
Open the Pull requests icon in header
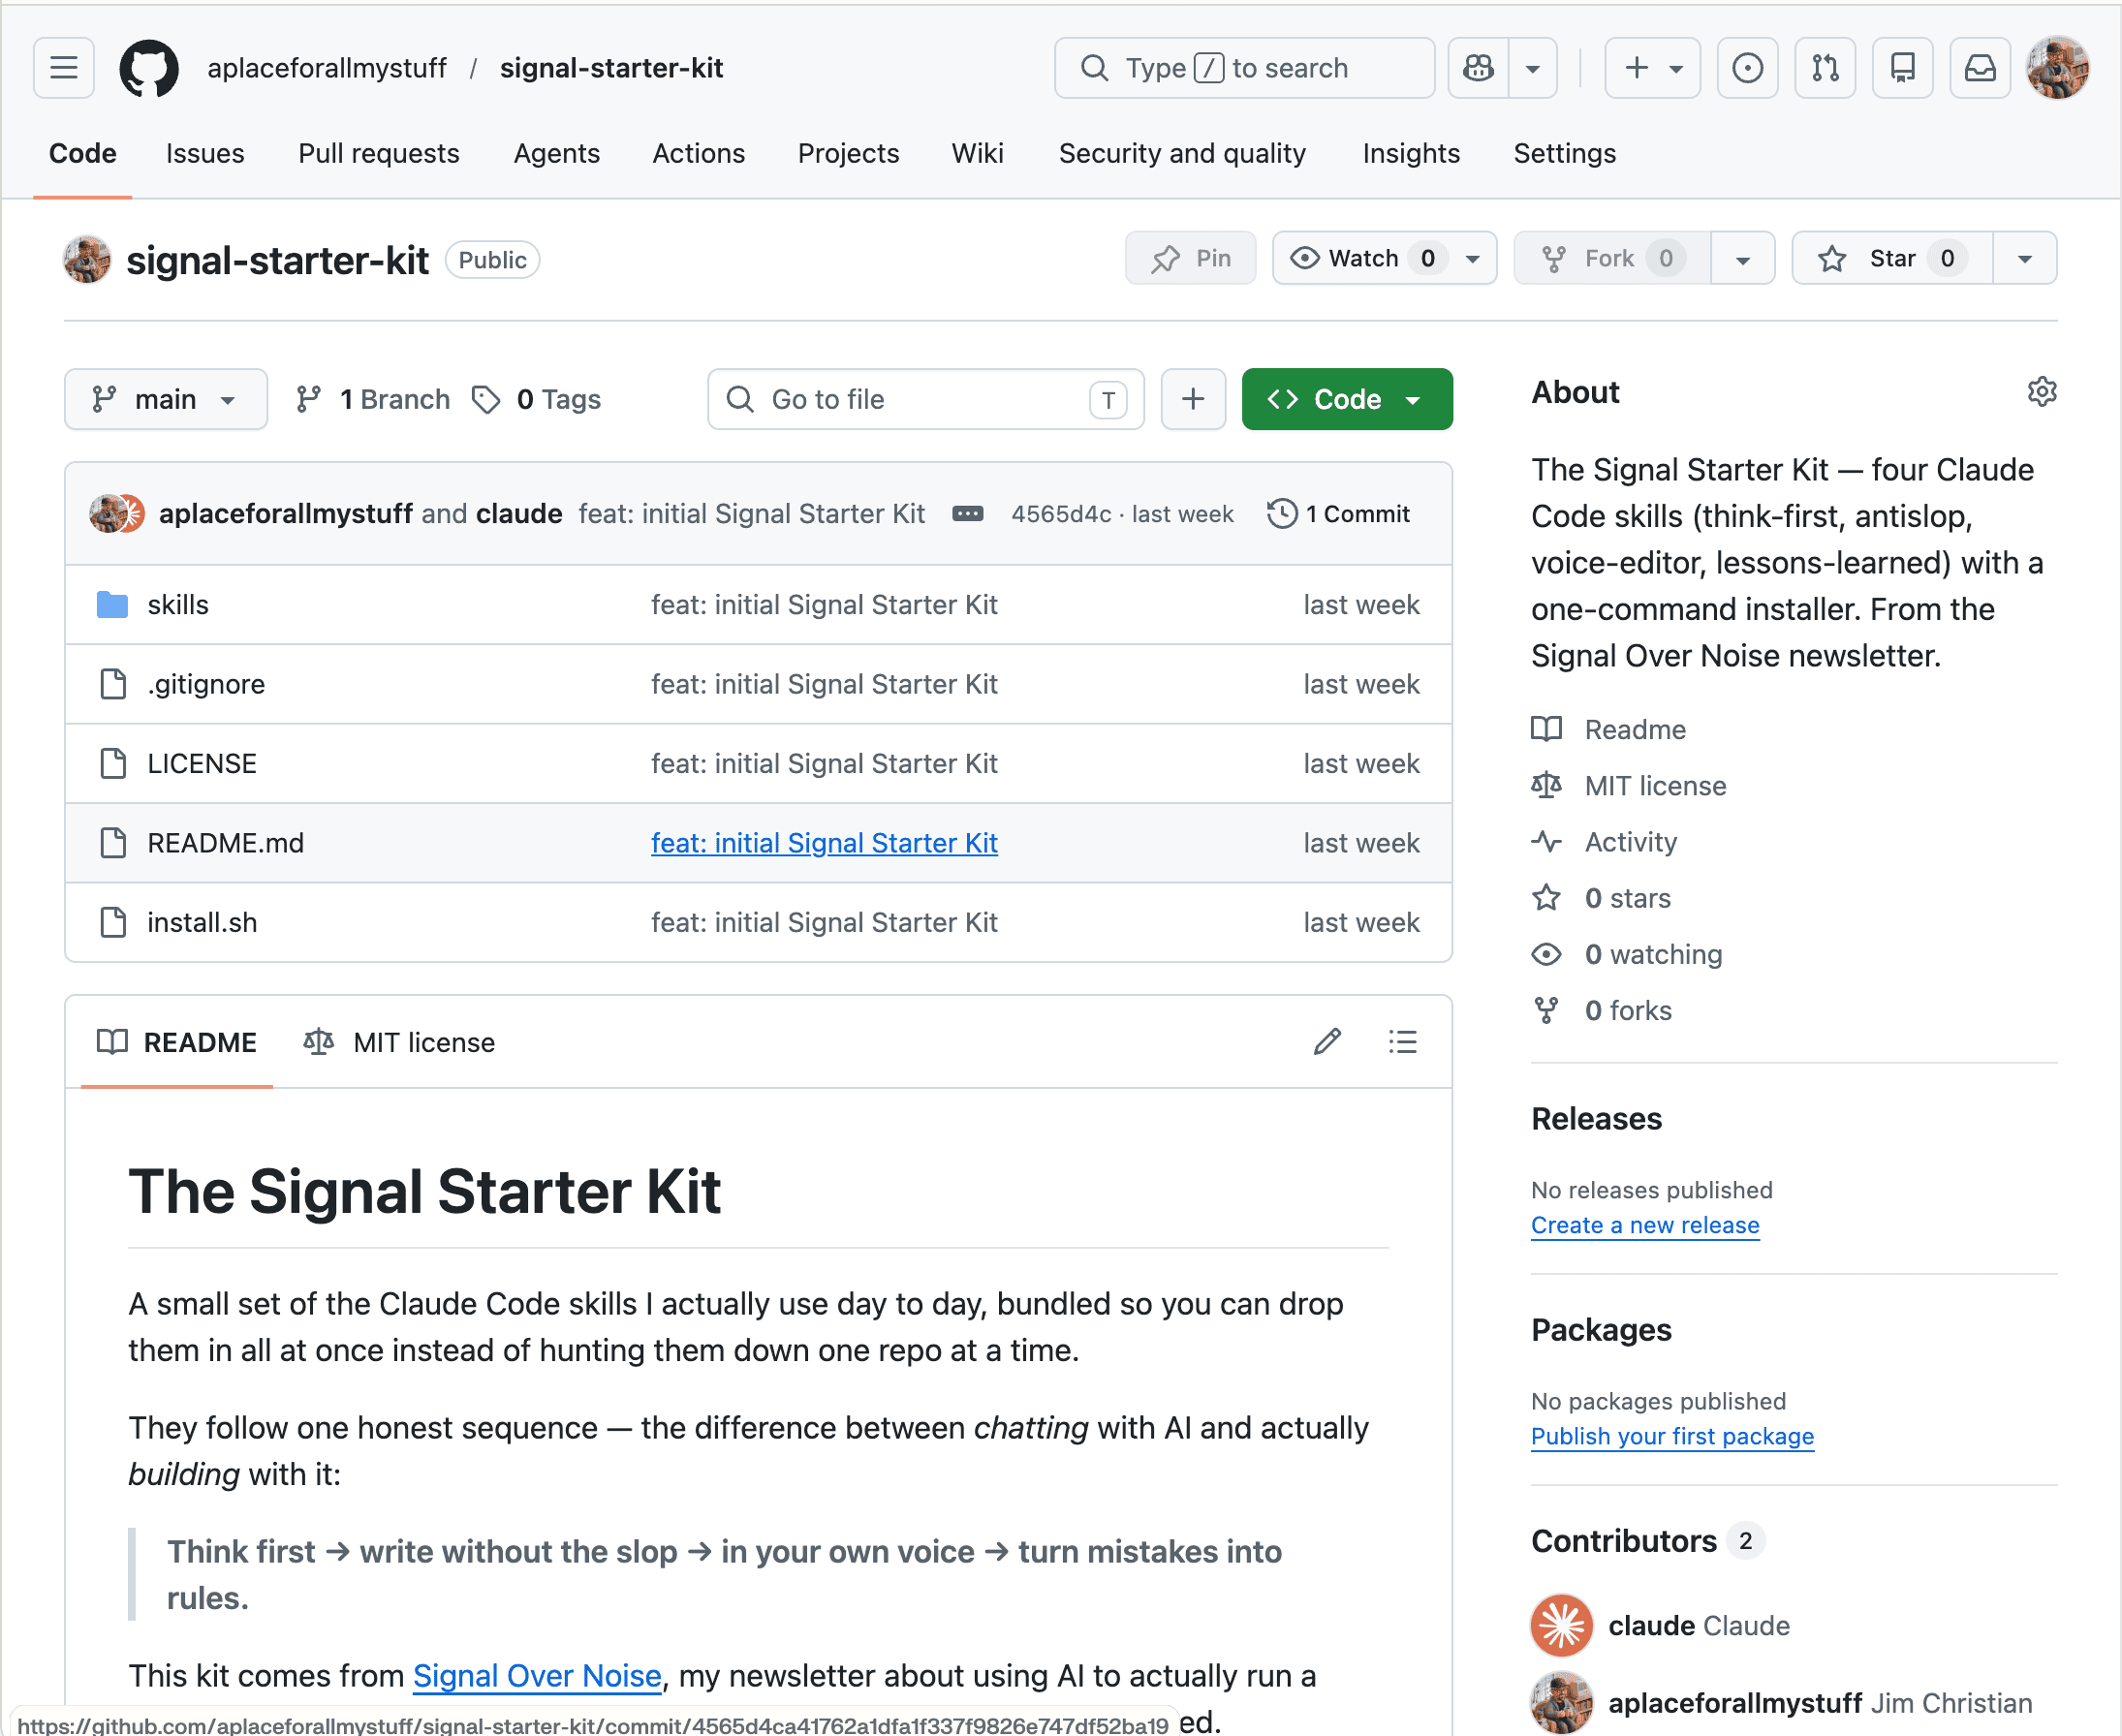[x=1825, y=68]
